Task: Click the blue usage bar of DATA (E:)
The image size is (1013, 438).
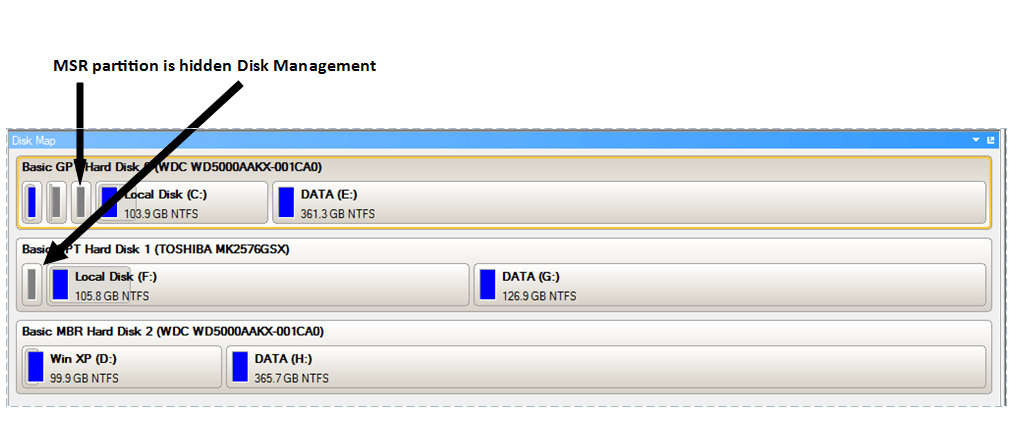Action: [x=286, y=202]
